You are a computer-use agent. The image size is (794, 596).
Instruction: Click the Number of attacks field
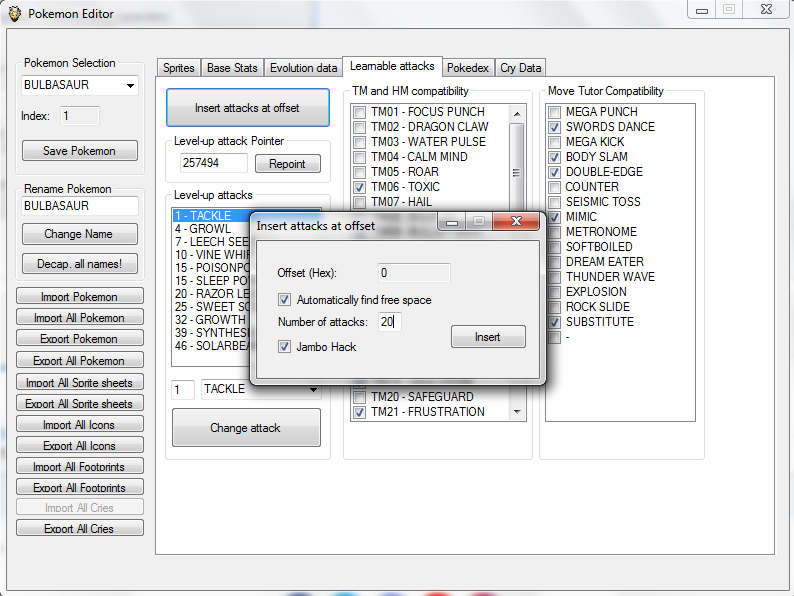click(x=389, y=322)
